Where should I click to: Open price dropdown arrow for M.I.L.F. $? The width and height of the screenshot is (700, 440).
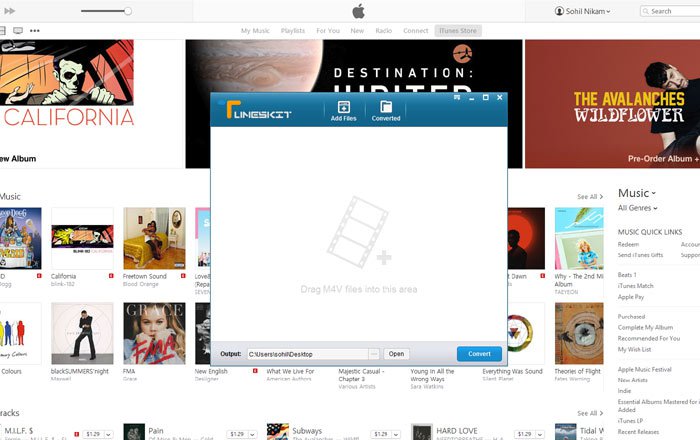[108, 434]
